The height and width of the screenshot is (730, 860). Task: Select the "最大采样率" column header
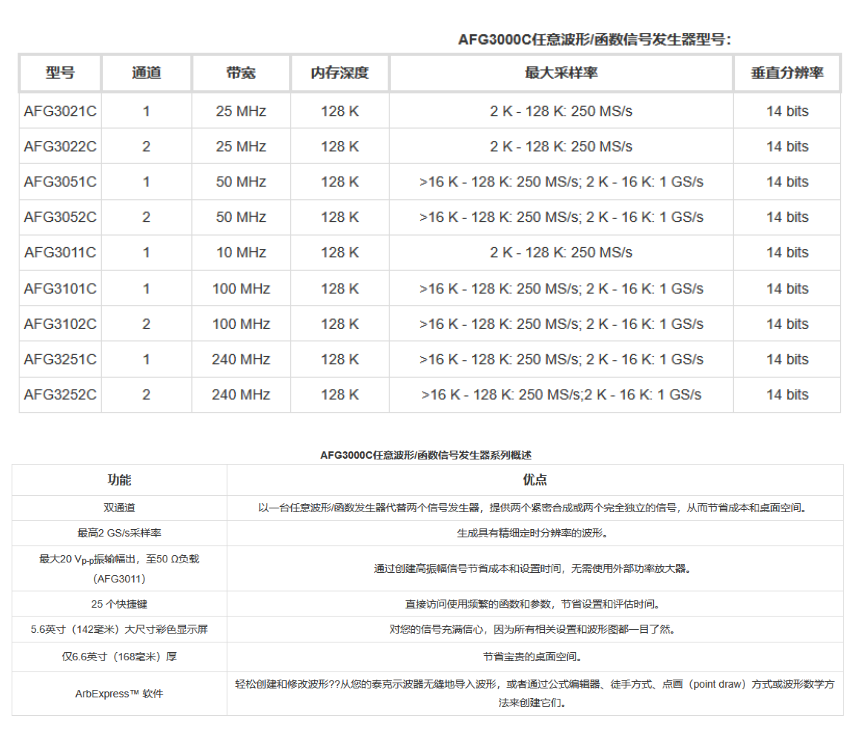(561, 73)
